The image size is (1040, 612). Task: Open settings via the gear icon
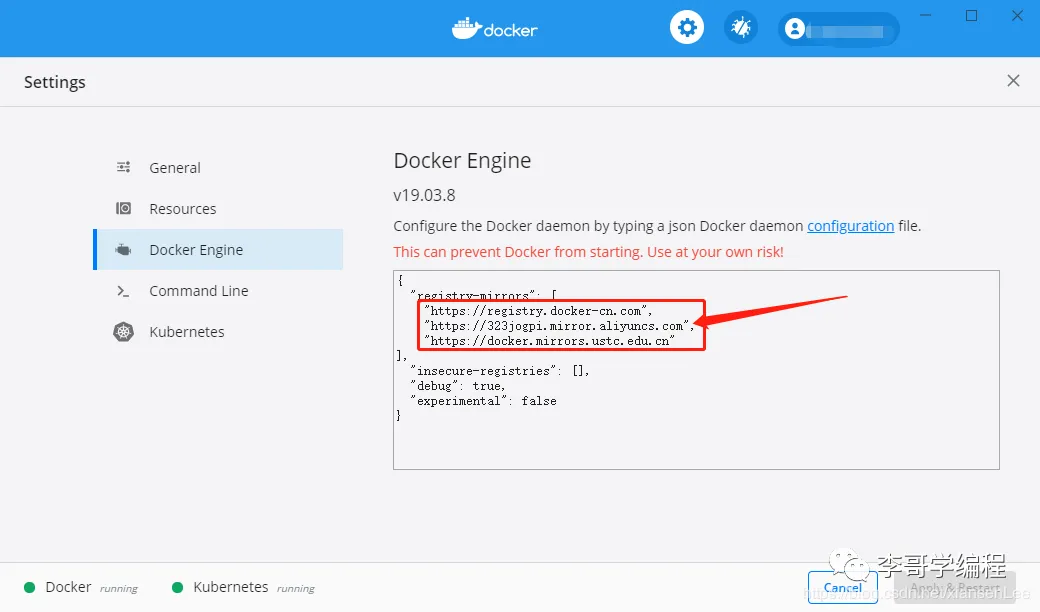[686, 28]
